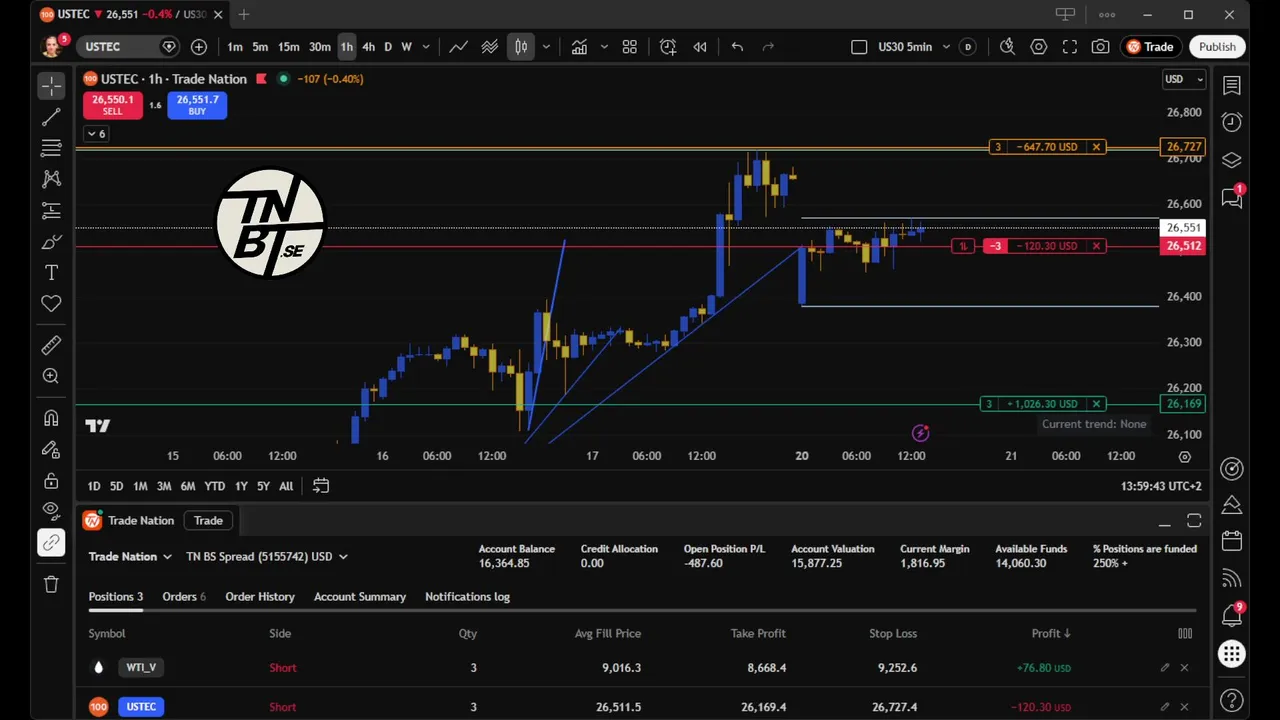Image resolution: width=1280 pixels, height=720 pixels.
Task: Activate the zoom in tool
Action: [51, 376]
